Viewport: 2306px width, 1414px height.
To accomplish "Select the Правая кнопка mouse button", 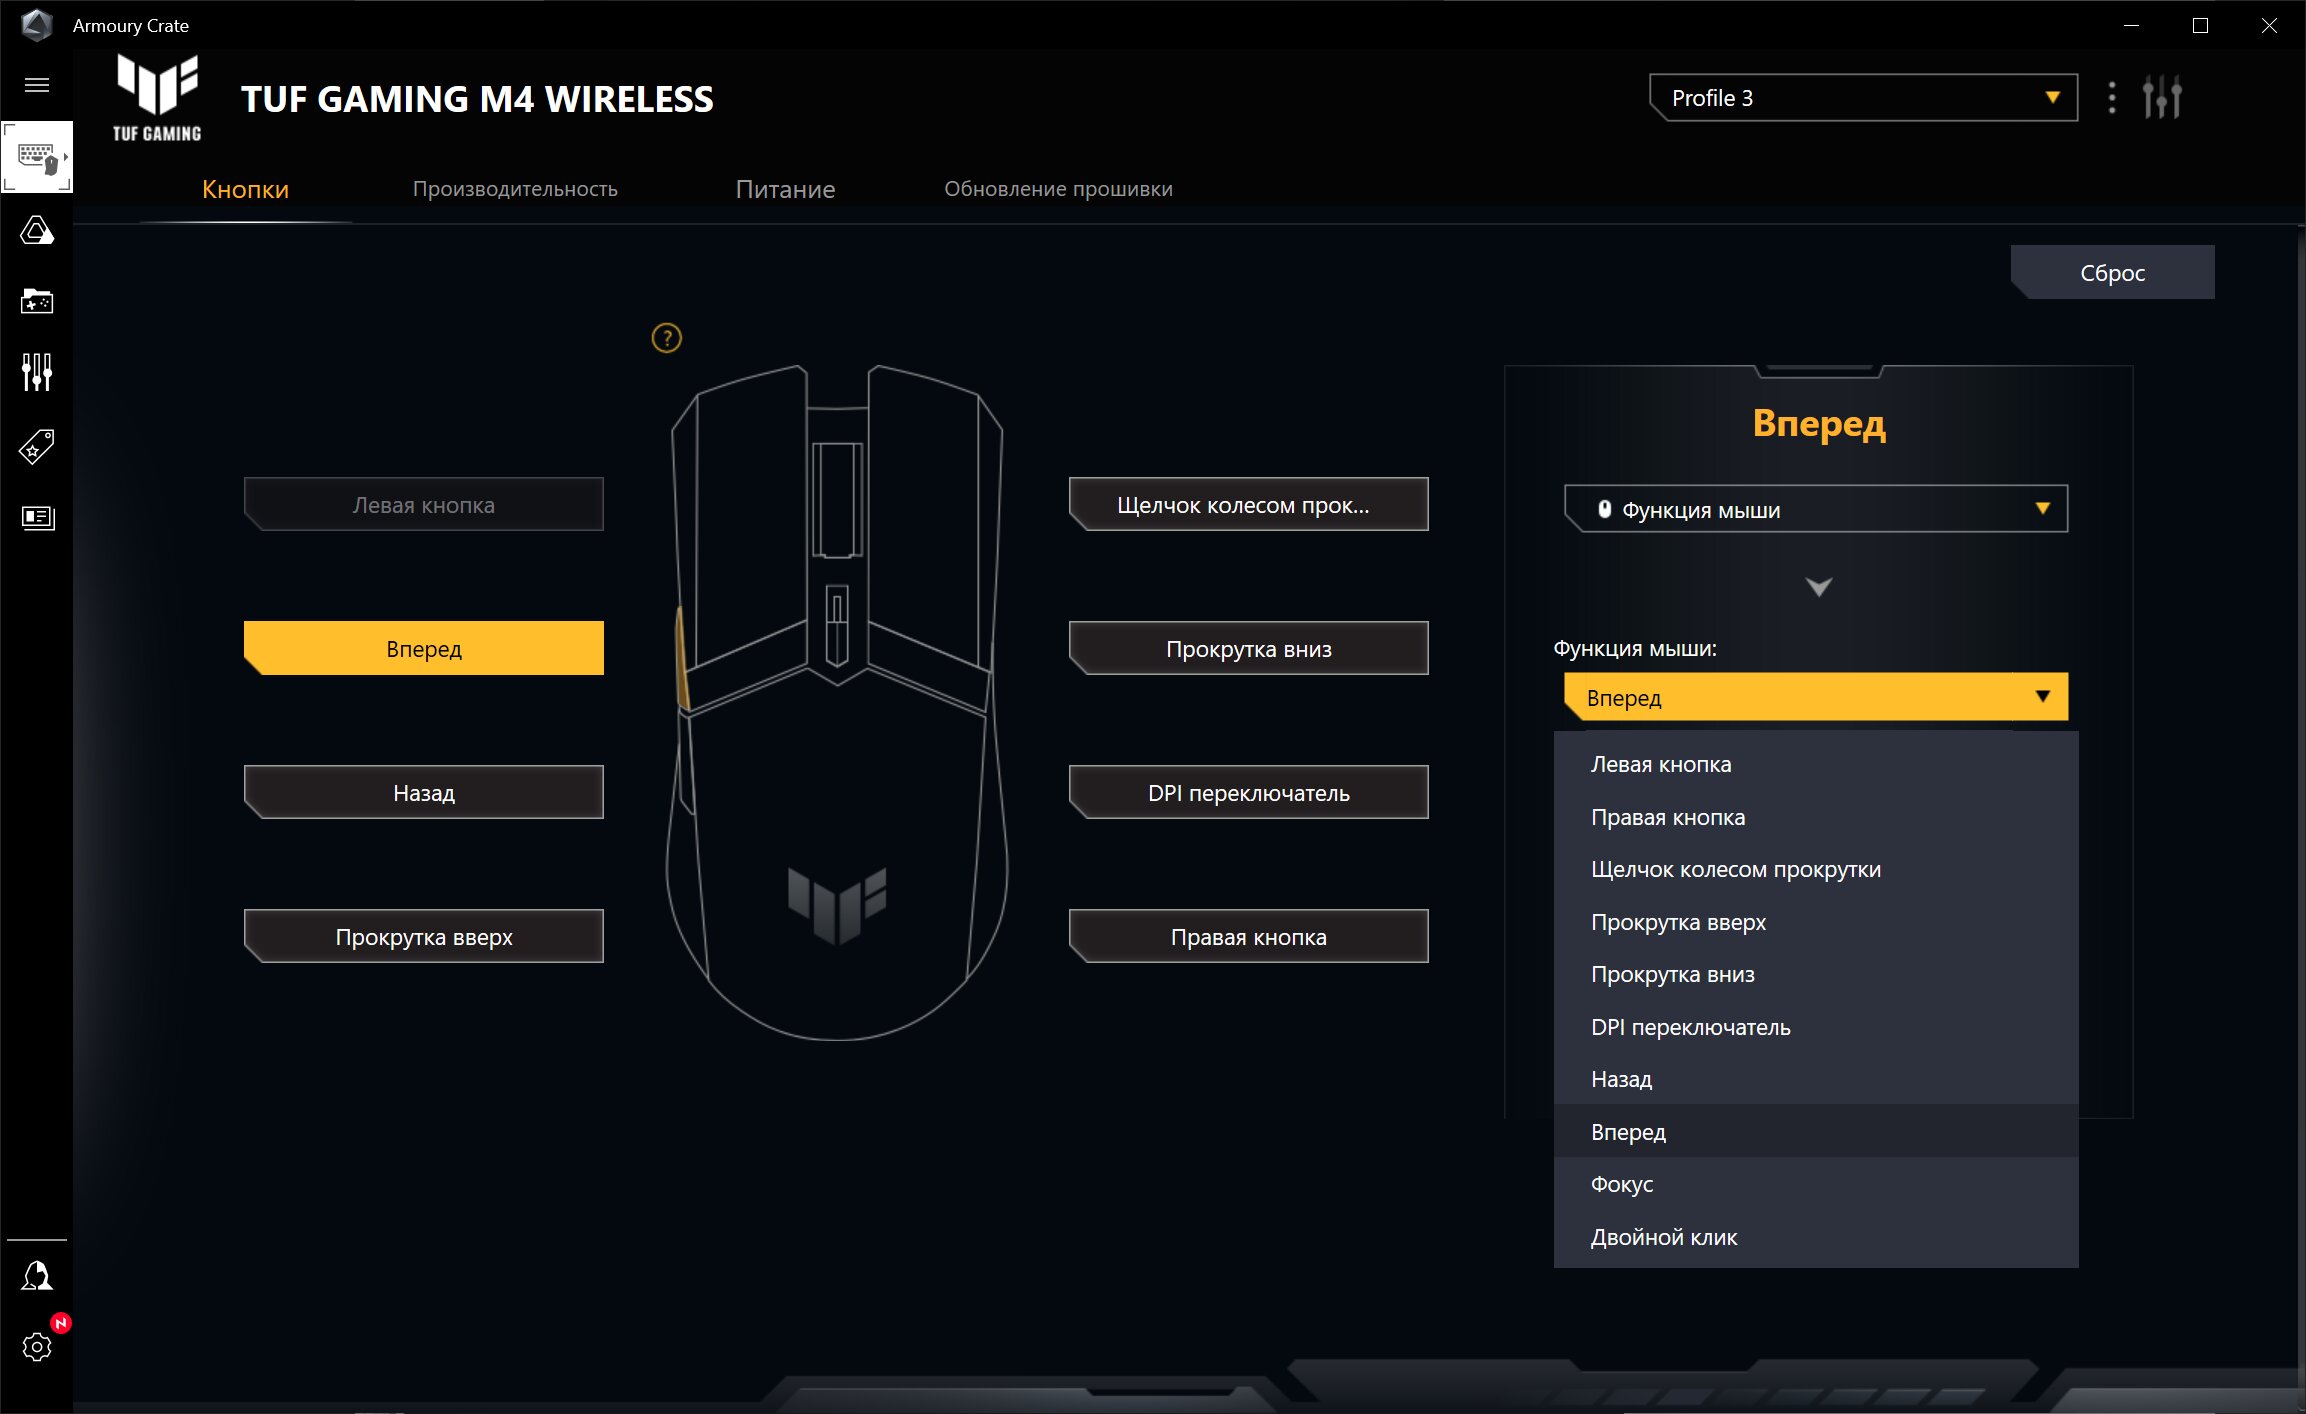I will coord(1248,936).
